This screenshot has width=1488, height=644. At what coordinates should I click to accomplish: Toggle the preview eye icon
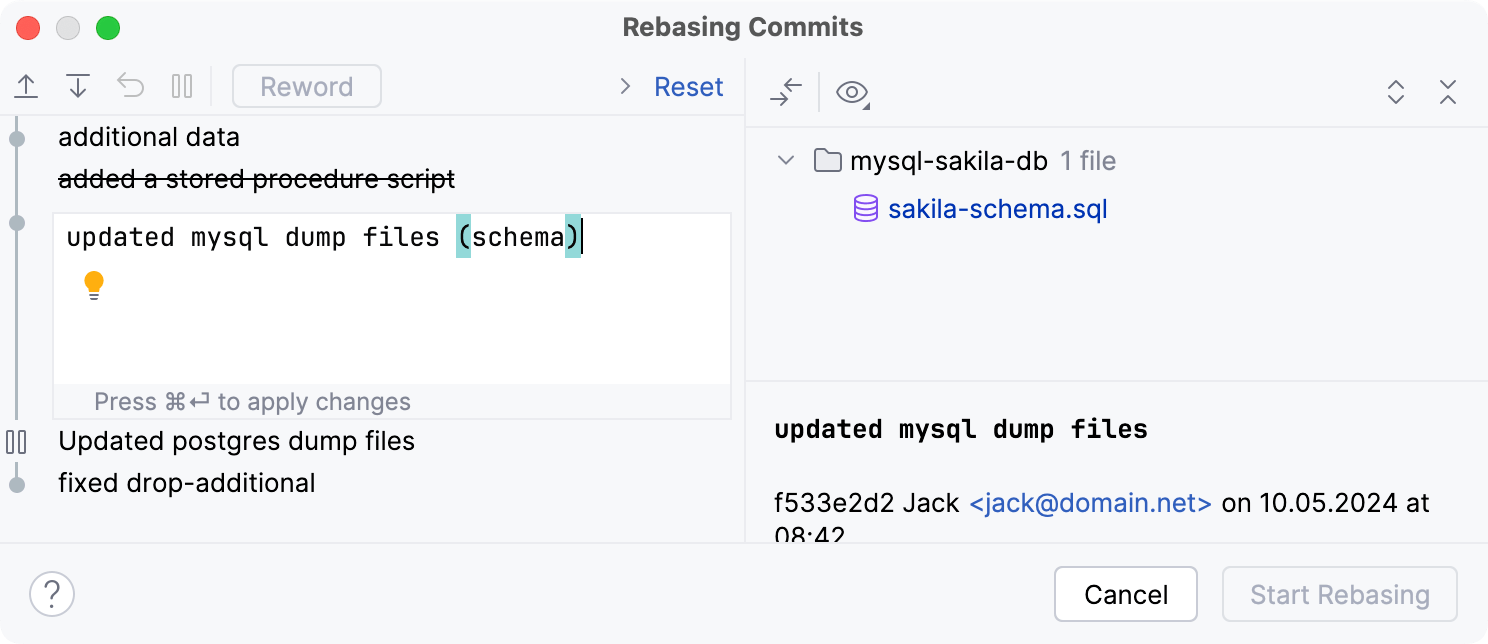tap(851, 92)
